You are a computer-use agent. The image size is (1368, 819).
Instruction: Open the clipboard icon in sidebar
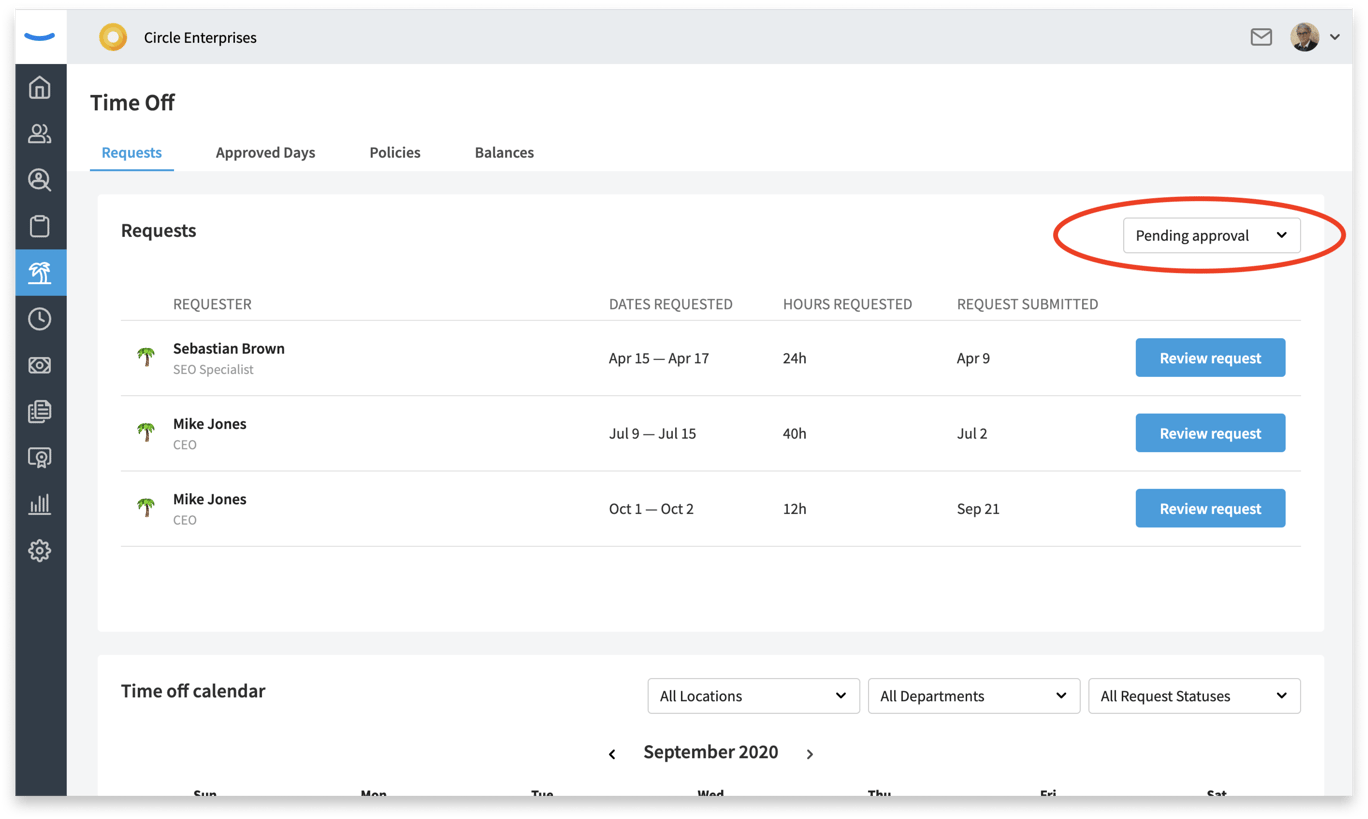[x=40, y=226]
